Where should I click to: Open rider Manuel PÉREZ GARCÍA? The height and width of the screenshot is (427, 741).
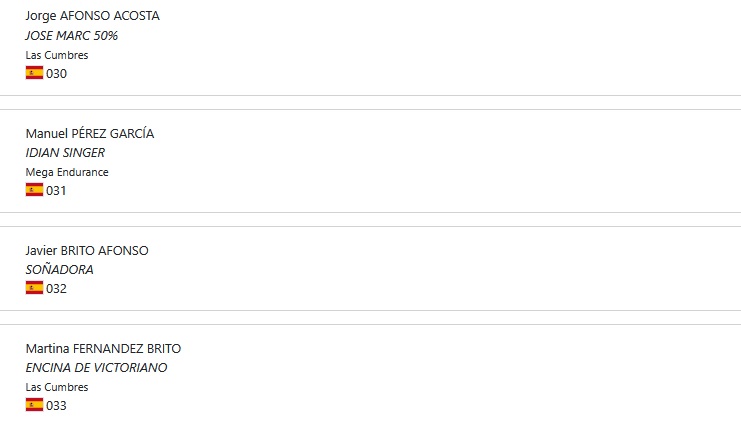pos(90,133)
